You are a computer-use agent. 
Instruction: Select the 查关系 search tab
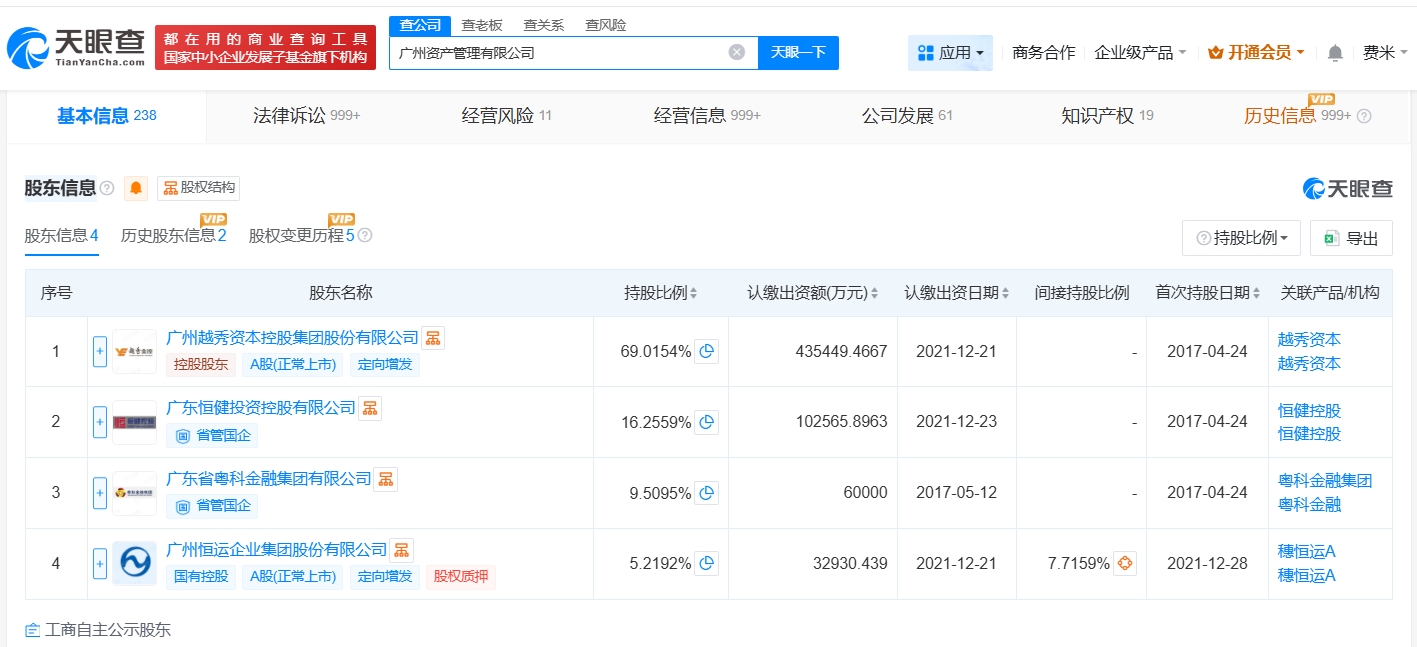tap(544, 26)
